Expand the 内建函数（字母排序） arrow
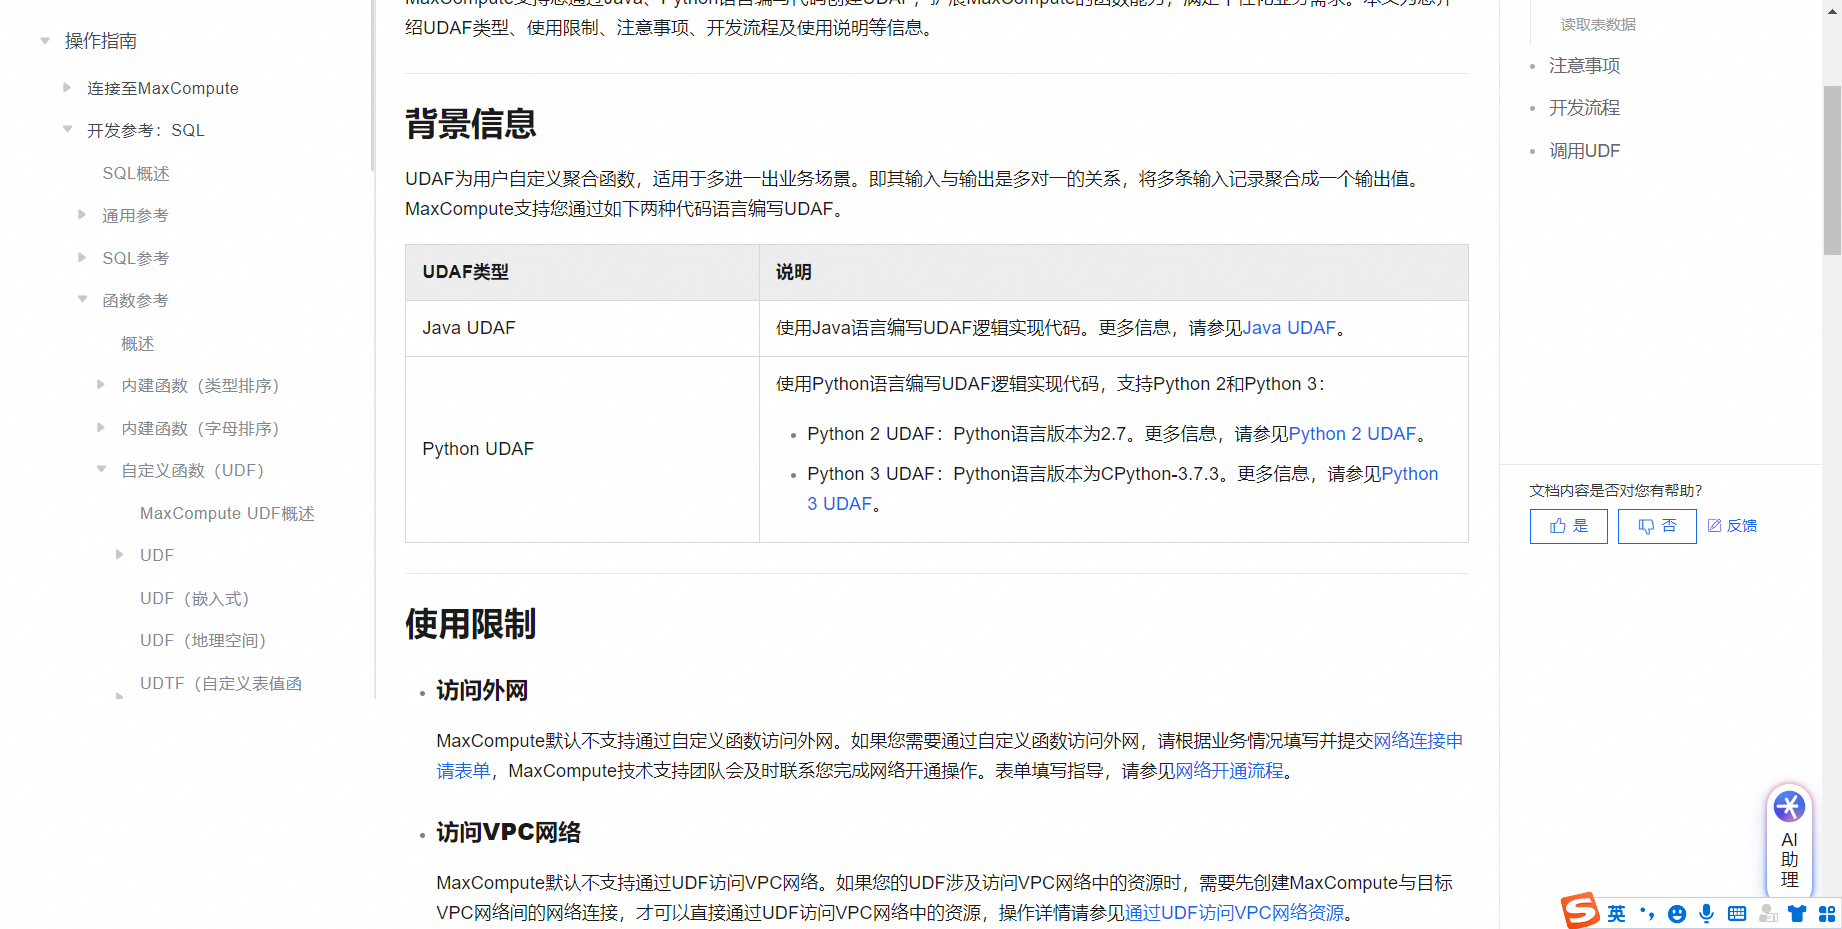The width and height of the screenshot is (1842, 929). point(101,428)
